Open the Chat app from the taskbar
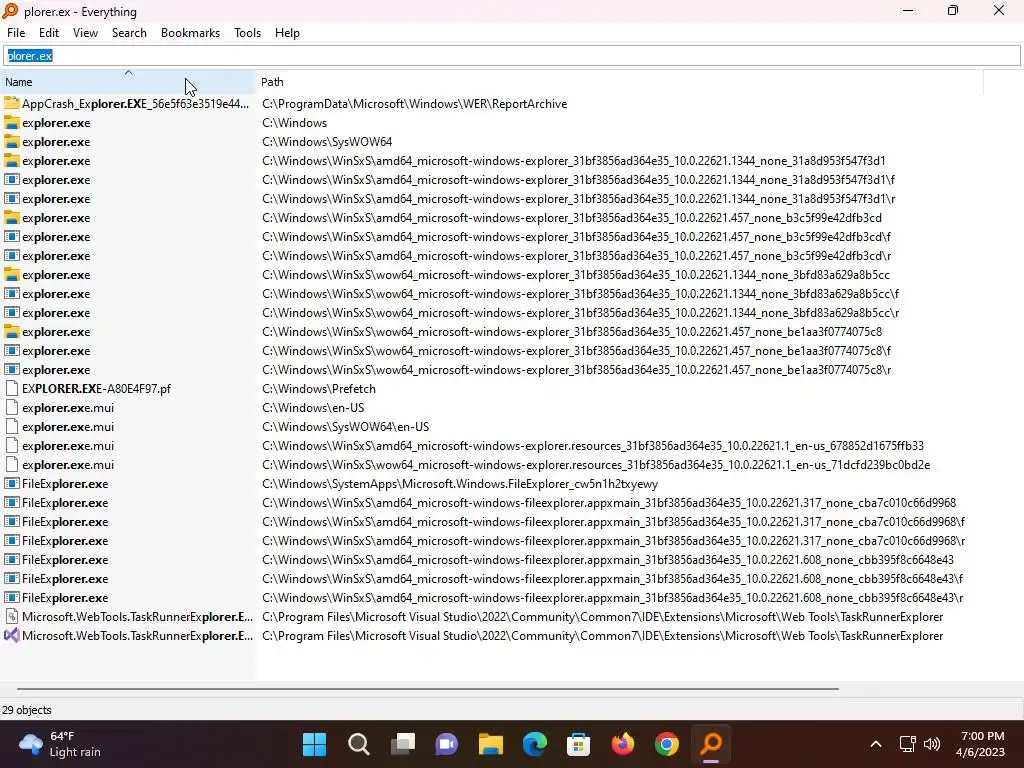Screen dimensions: 1024x768 coord(447,744)
